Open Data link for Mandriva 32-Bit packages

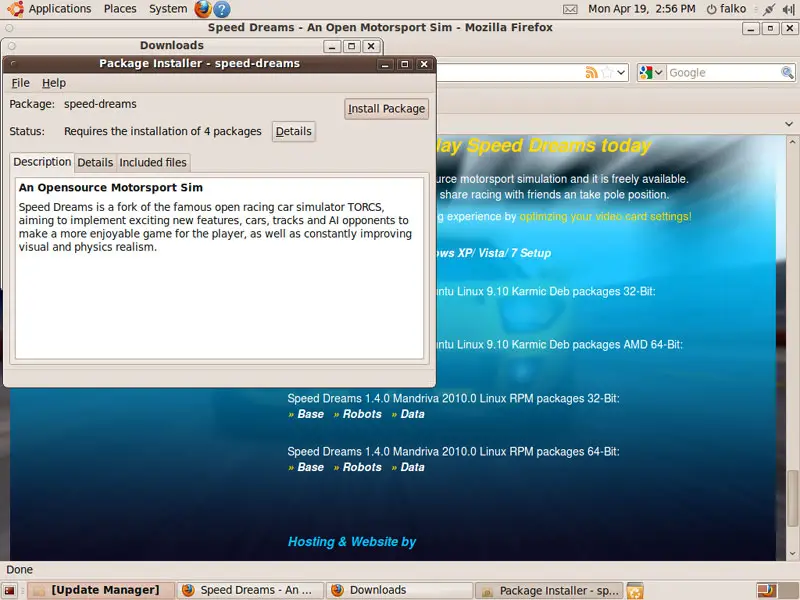tap(412, 414)
